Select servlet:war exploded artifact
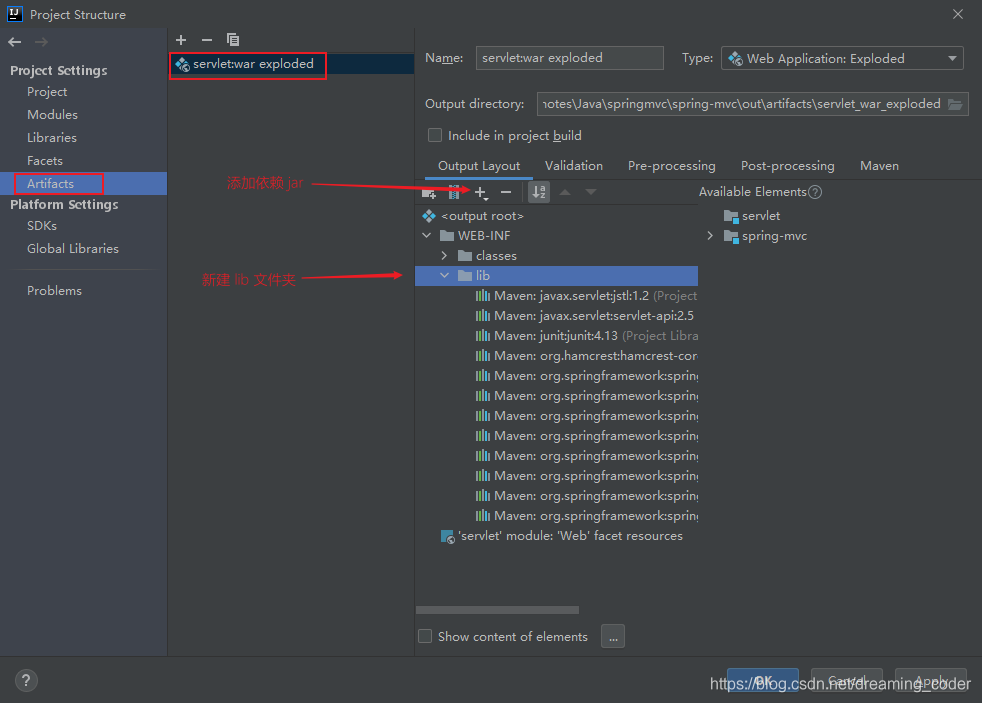 291,64
